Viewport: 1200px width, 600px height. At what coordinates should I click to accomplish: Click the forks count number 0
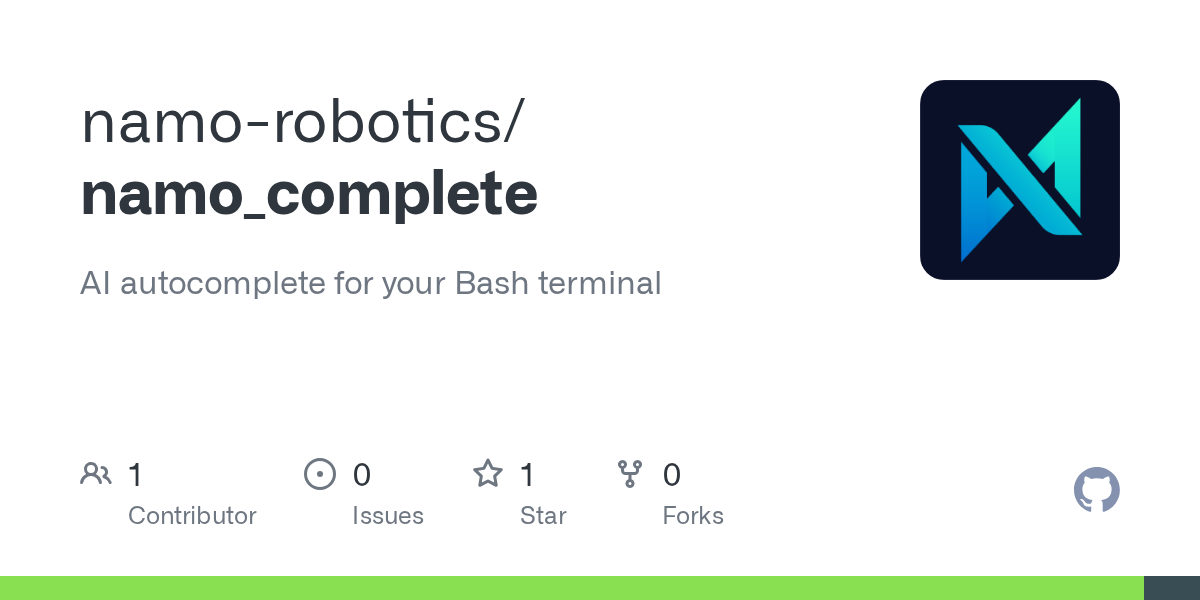pyautogui.click(x=672, y=475)
